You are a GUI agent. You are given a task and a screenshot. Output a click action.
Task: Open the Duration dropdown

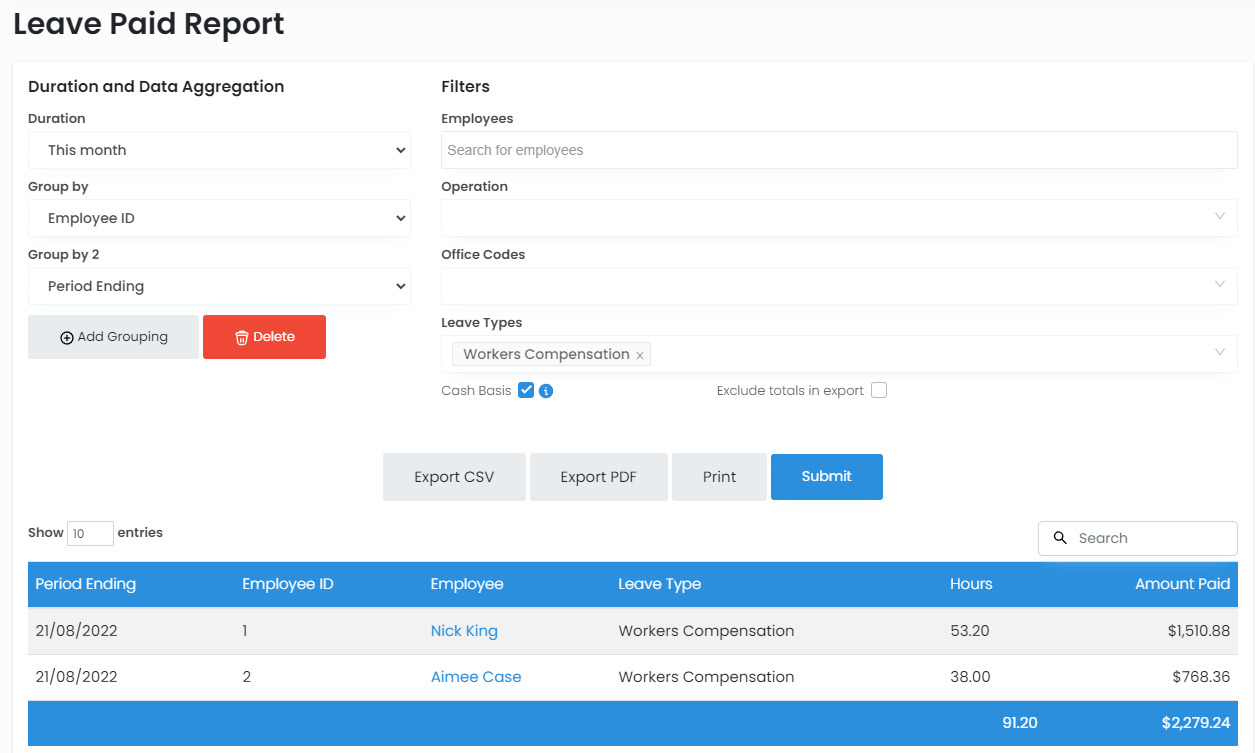[219, 150]
